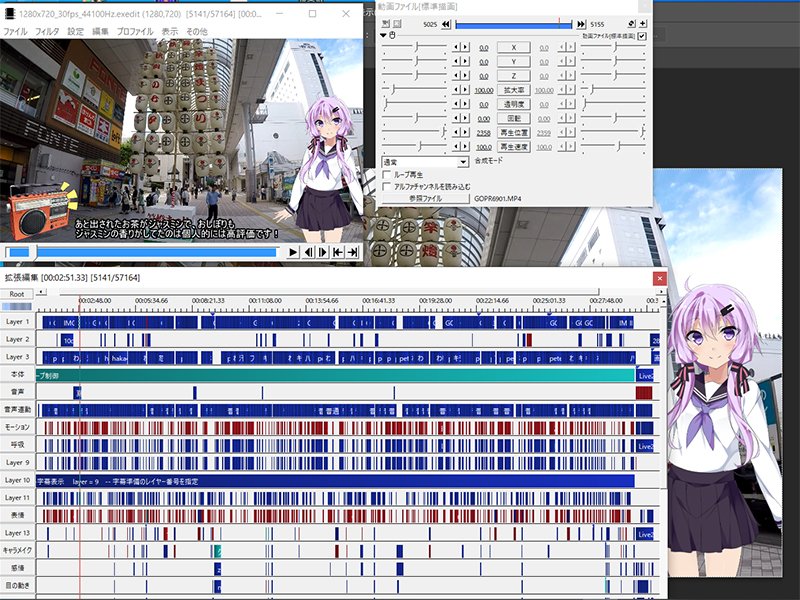The height and width of the screenshot is (600, 800).
Task: Click the Y movement button
Action: [514, 62]
